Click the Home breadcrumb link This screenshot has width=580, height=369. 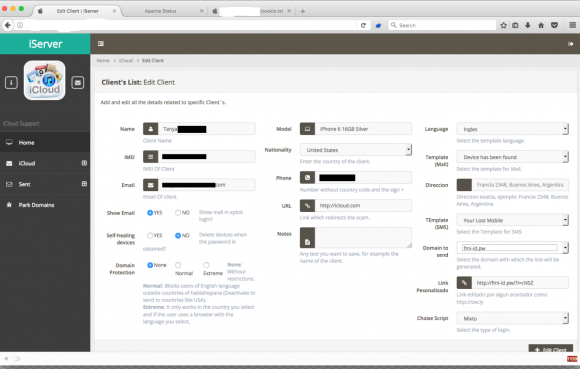103,60
